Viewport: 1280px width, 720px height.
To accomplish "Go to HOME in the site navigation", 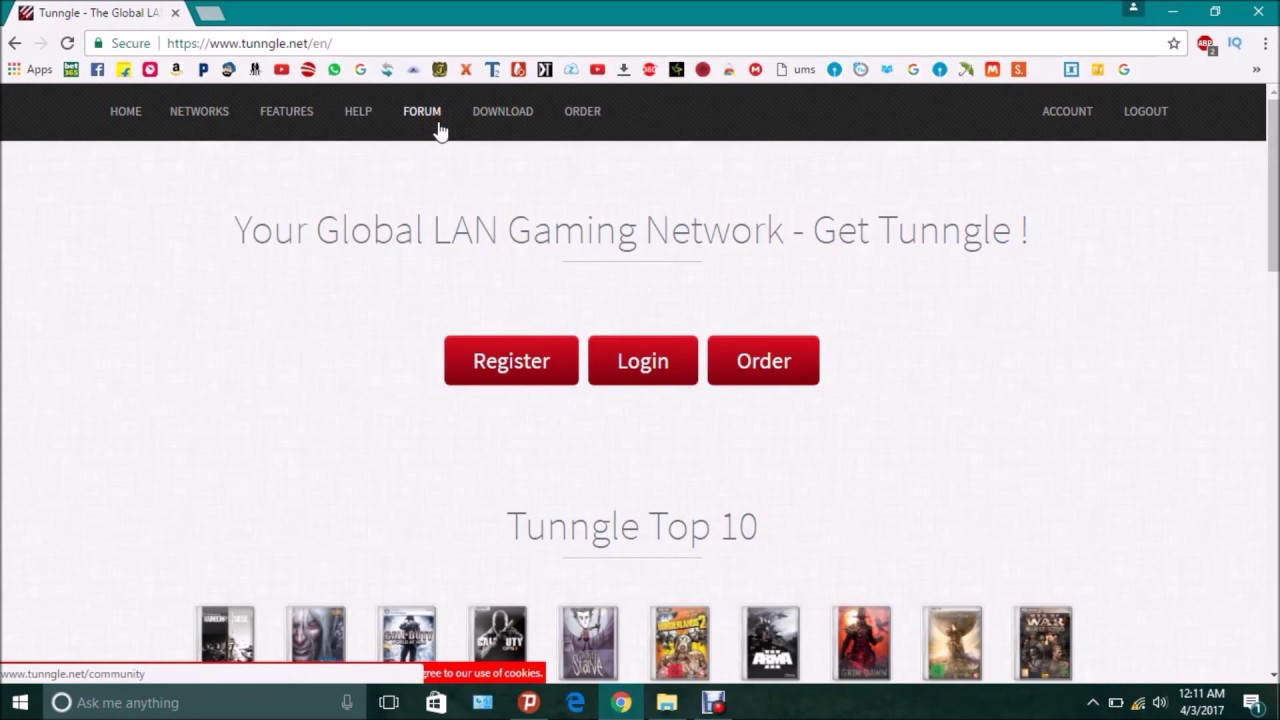I will click(126, 111).
